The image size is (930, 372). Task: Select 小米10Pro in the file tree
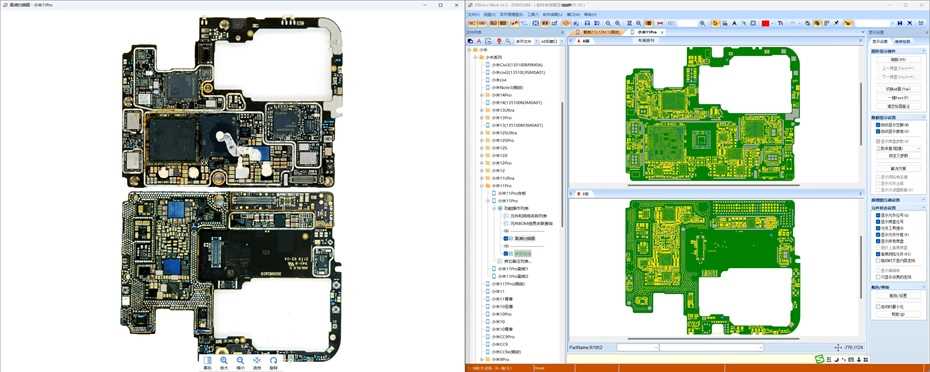[x=501, y=314]
